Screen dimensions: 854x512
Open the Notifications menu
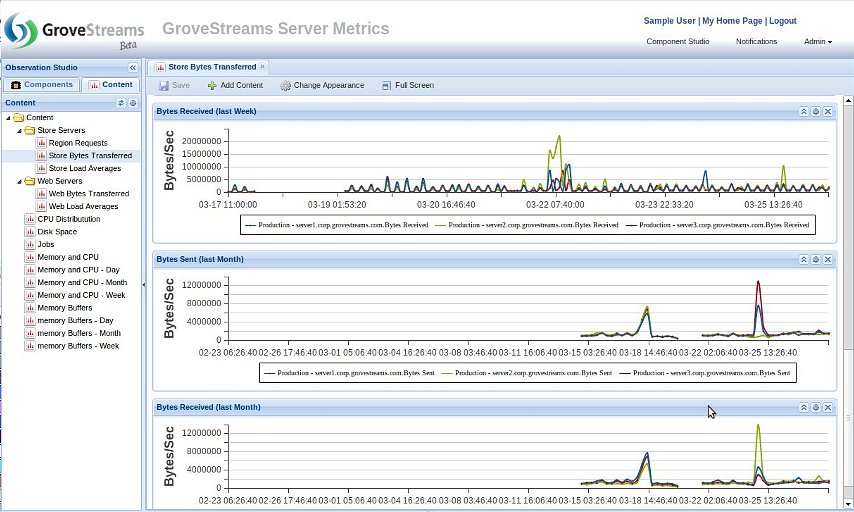(756, 41)
